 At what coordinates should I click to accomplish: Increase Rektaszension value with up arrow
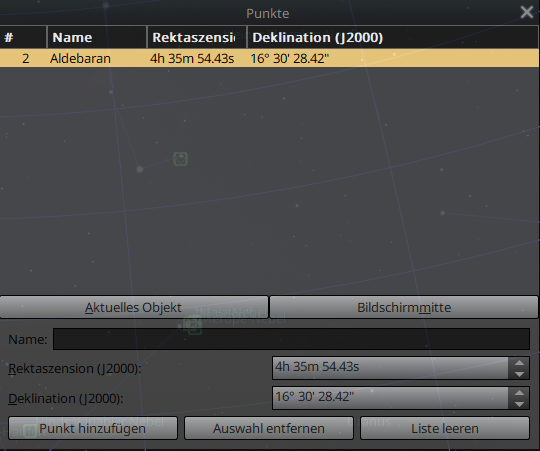click(x=519, y=363)
